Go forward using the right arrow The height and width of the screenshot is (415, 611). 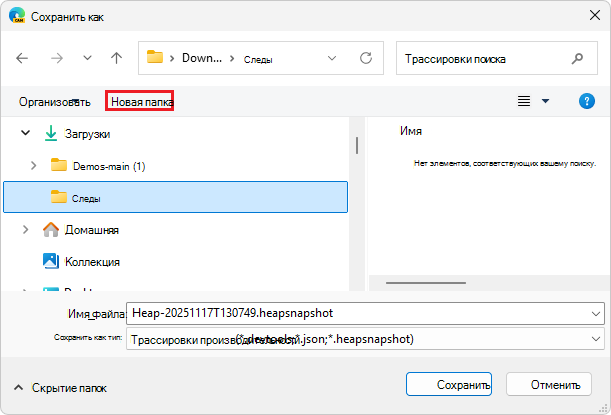tap(57, 58)
